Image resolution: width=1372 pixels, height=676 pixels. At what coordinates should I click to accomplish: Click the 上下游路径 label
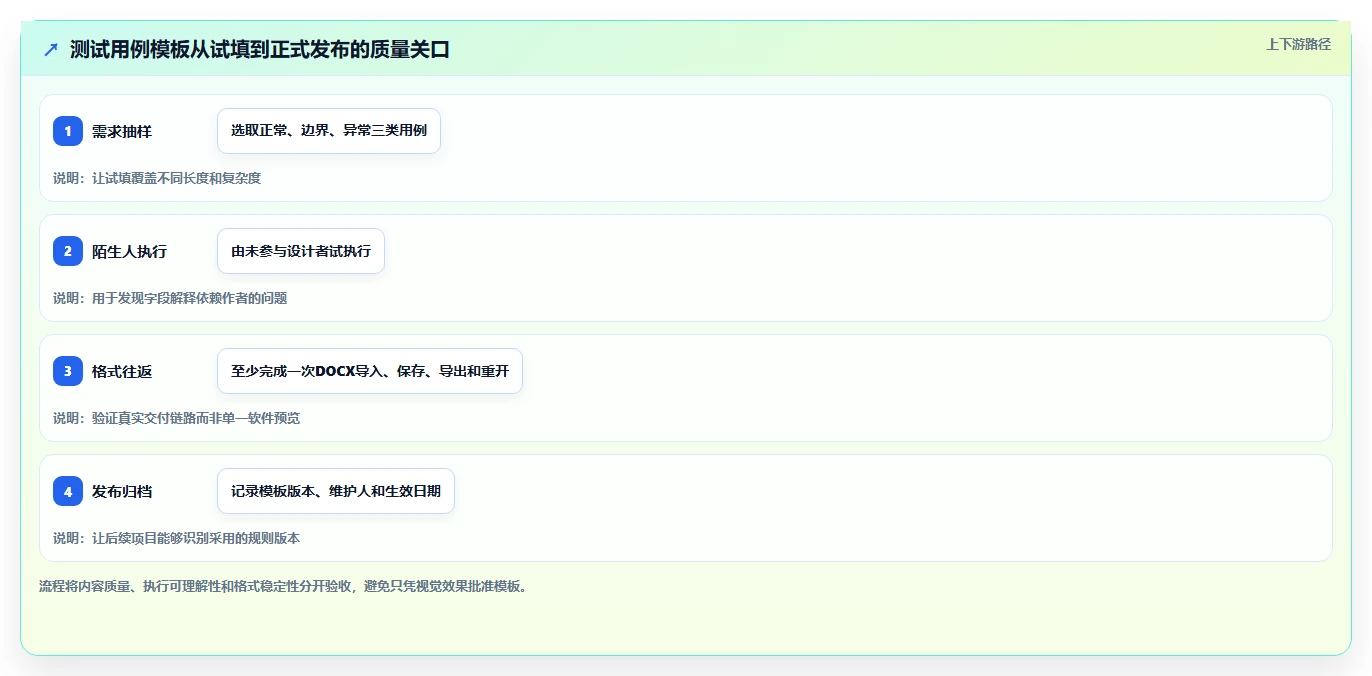tap(1298, 44)
